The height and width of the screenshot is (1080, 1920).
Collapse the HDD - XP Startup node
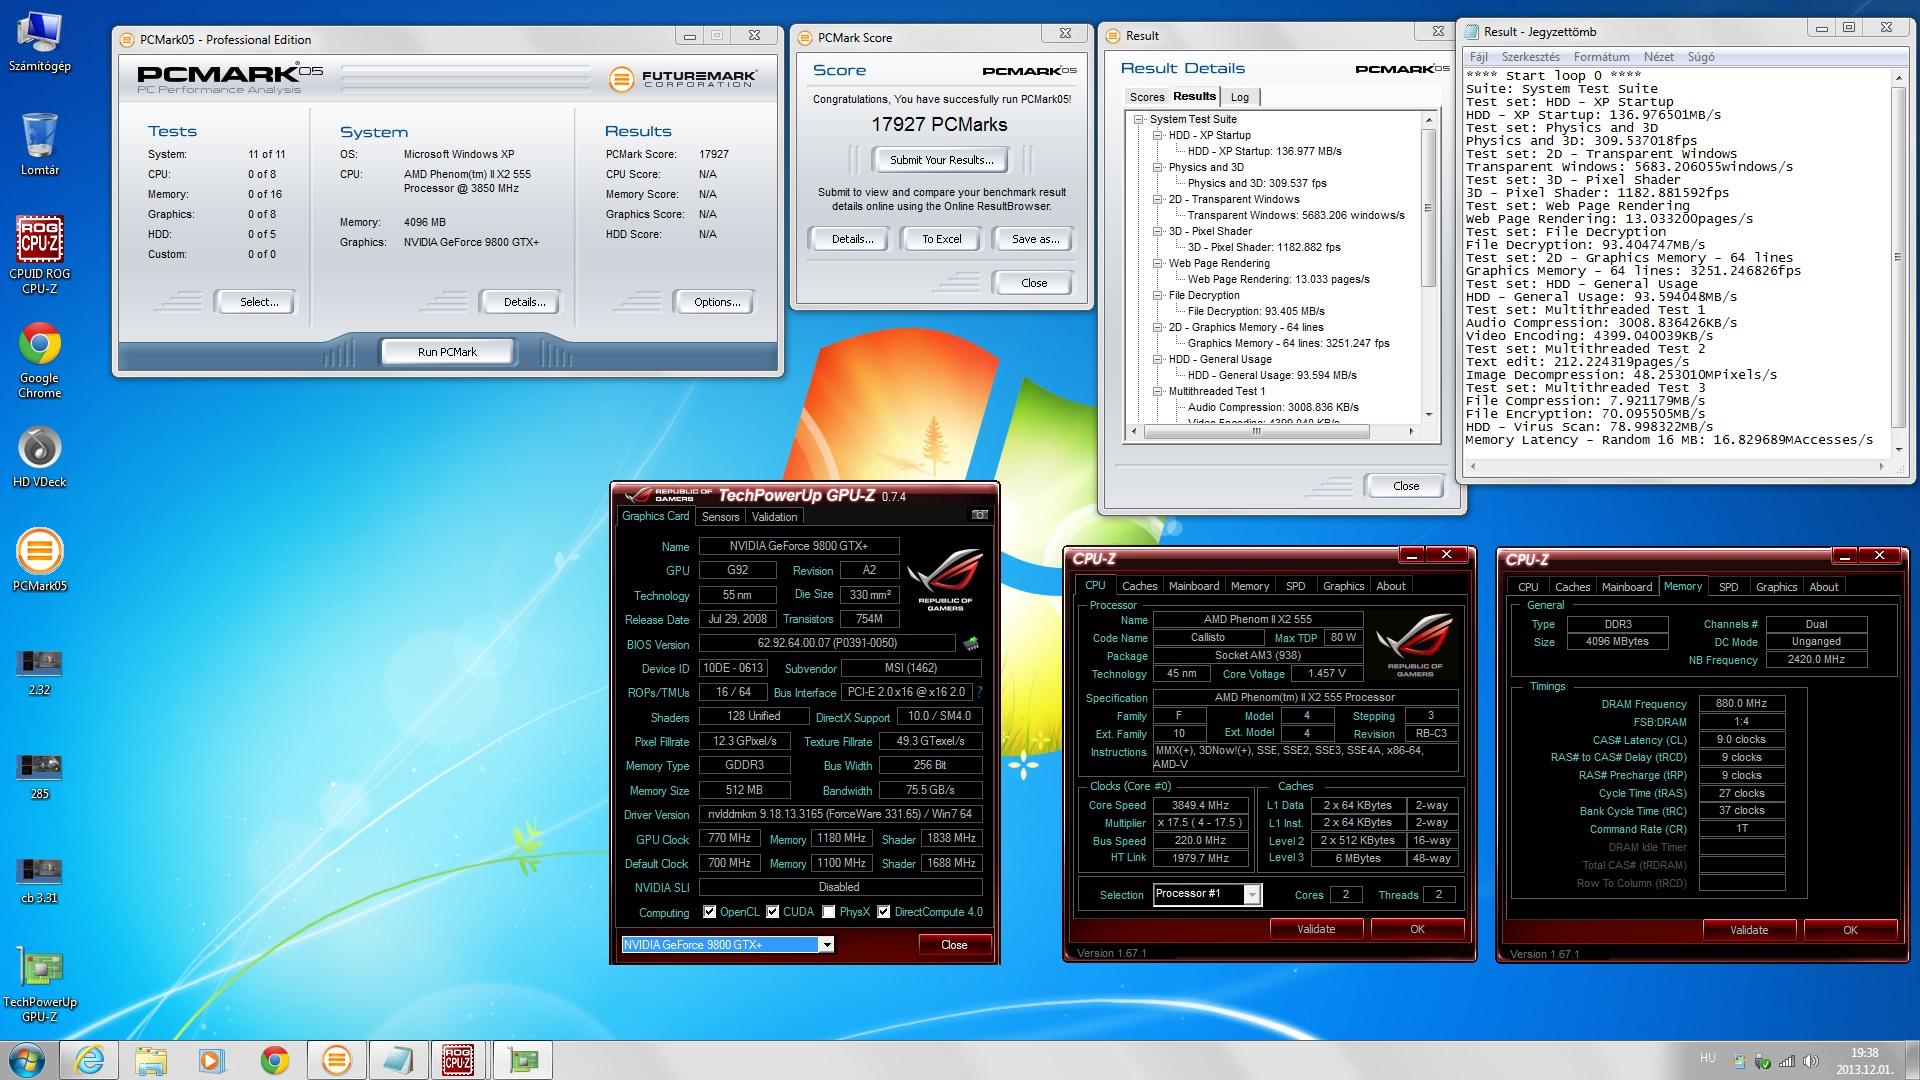(1157, 135)
